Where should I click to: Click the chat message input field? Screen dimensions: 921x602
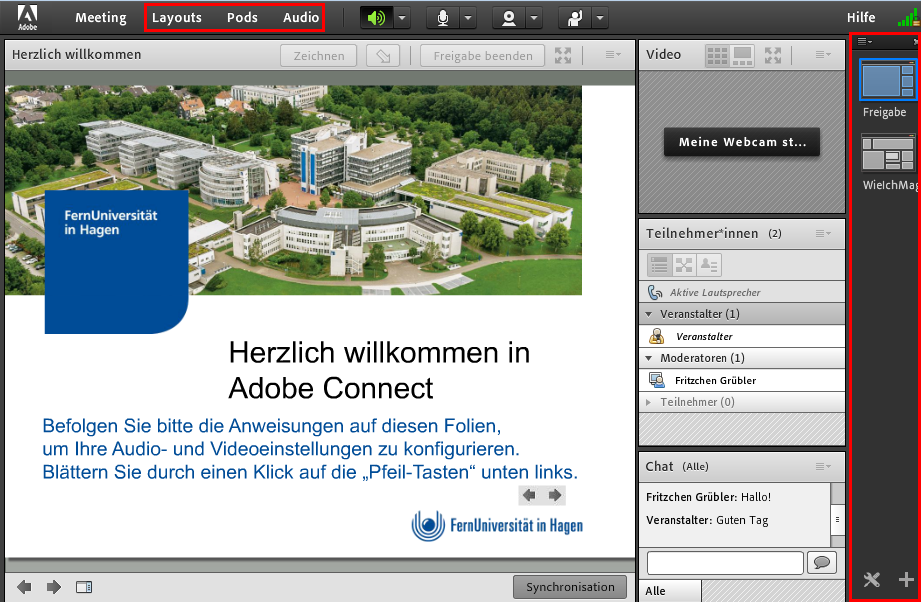[x=725, y=563]
